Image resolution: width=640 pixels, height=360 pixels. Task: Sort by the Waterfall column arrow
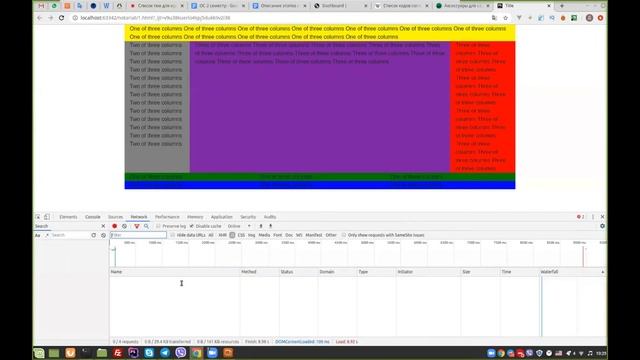[x=602, y=272]
